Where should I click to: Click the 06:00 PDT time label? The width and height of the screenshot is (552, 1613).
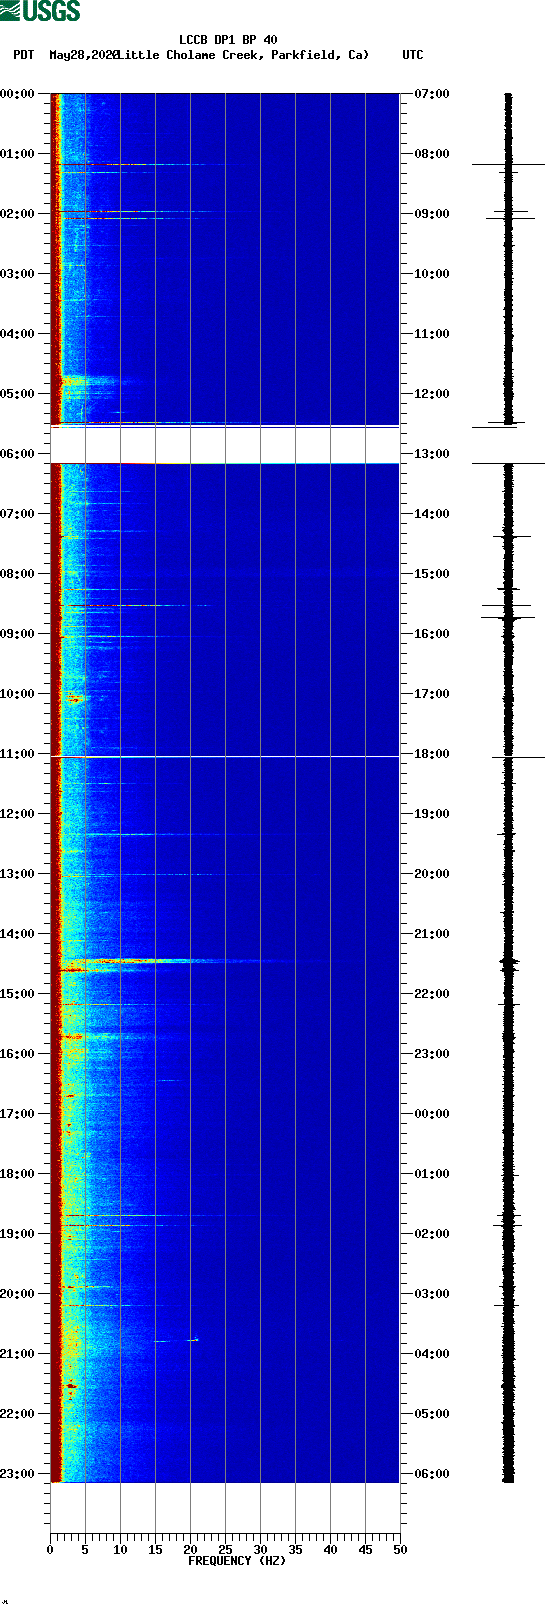(x=18, y=454)
